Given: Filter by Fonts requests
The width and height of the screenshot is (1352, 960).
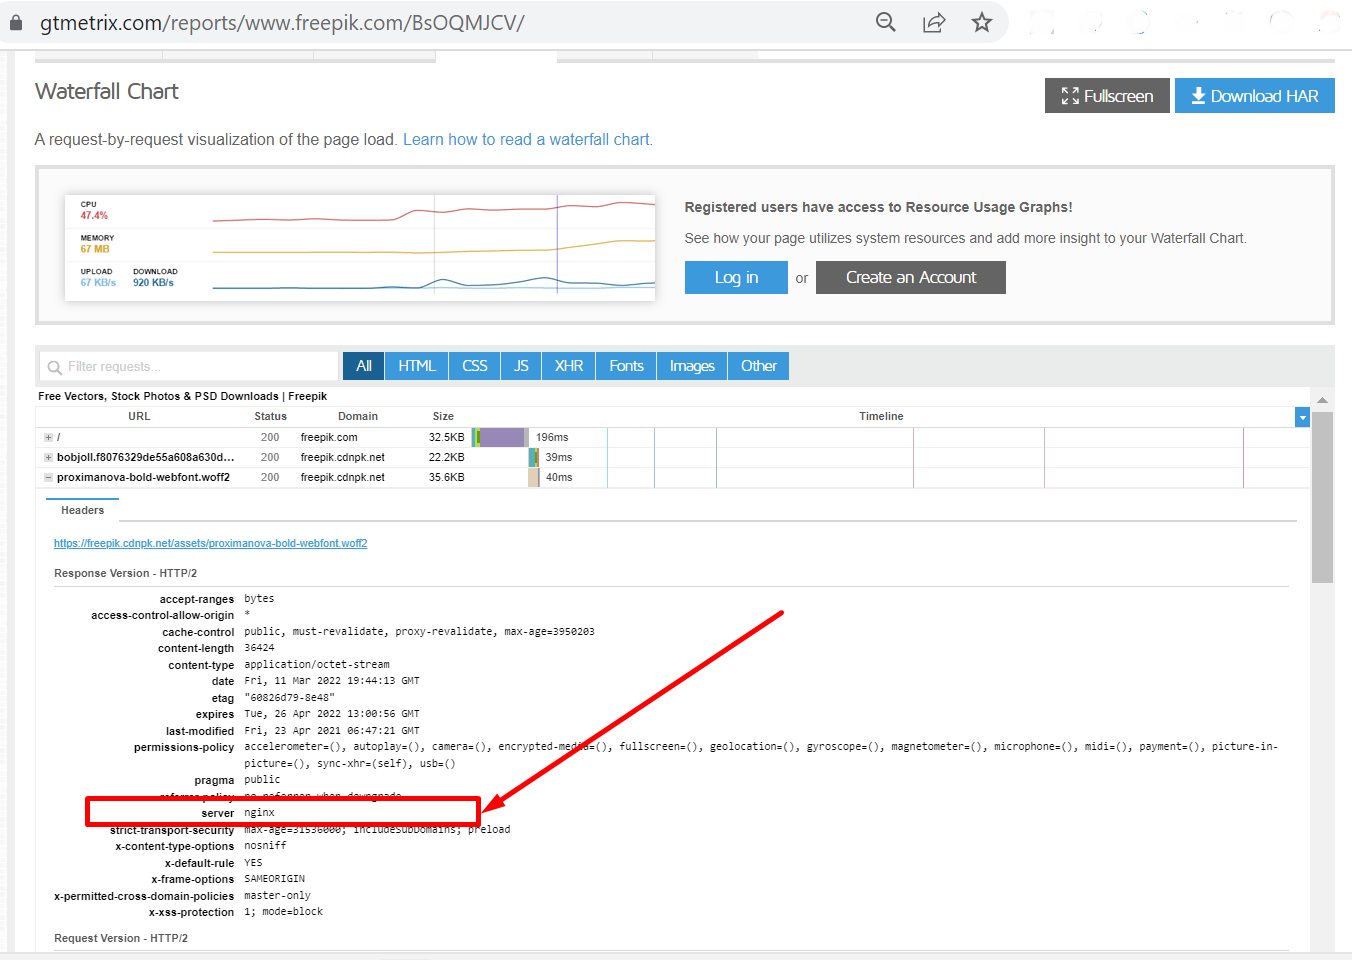Looking at the screenshot, I should pyautogui.click(x=626, y=366).
